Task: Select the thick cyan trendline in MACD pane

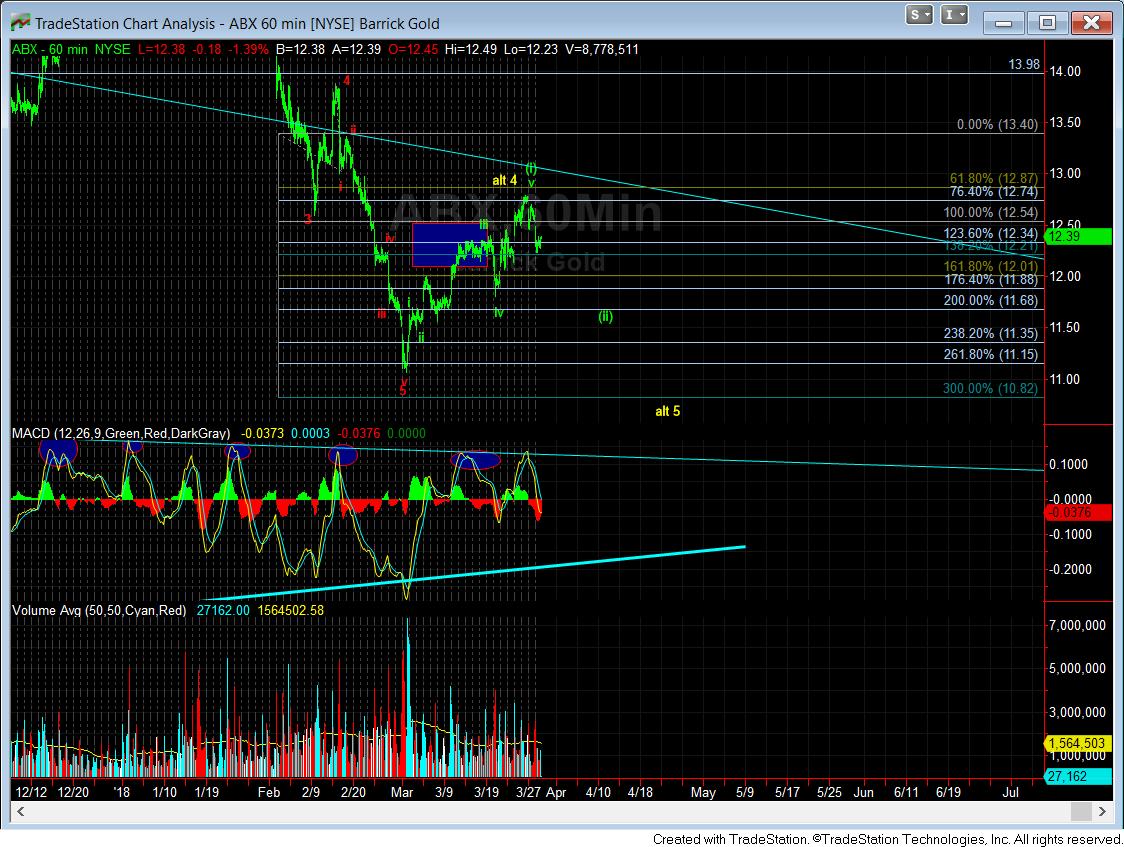Action: pyautogui.click(x=475, y=573)
